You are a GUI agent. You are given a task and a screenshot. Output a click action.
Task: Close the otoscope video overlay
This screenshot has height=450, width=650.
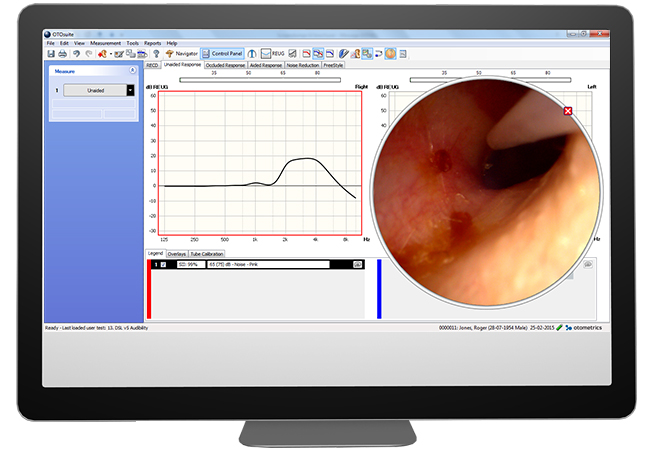point(569,111)
